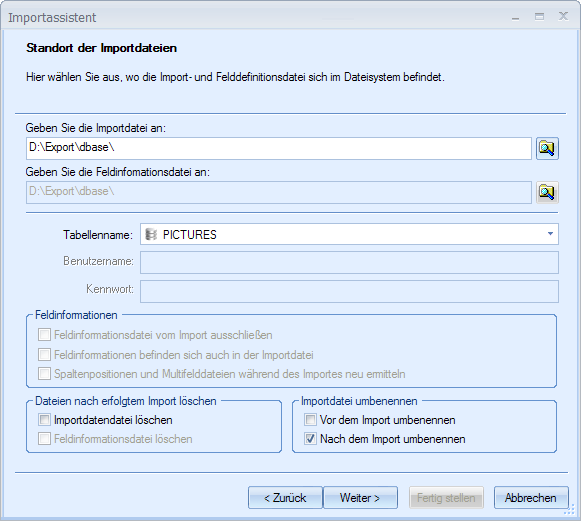Select the PICTURES table combo box
The image size is (581, 521).
(x=349, y=234)
